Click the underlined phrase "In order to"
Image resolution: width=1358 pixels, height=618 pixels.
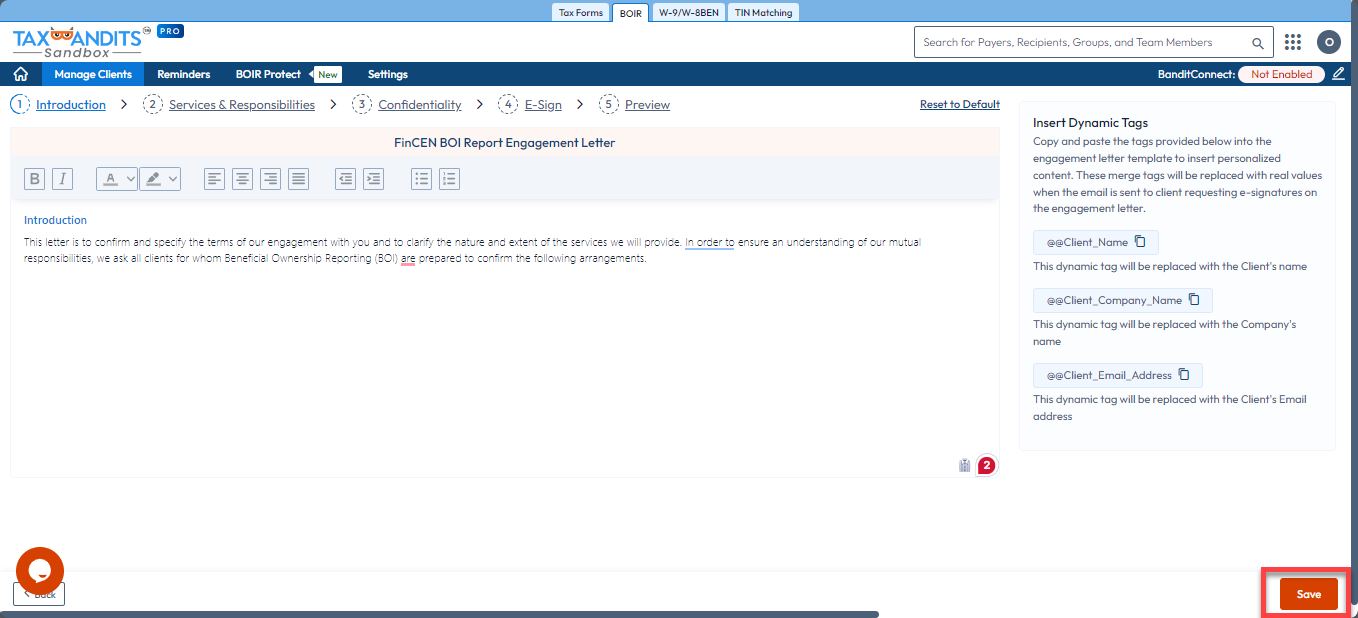pyautogui.click(x=710, y=242)
